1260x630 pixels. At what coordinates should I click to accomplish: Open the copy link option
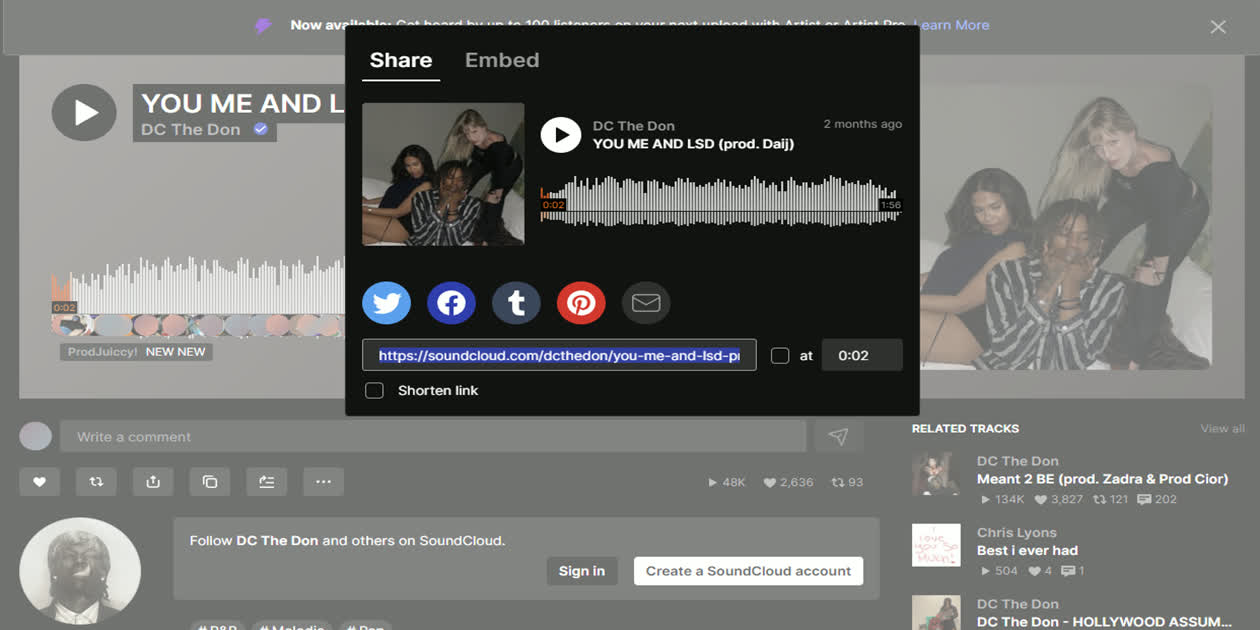click(210, 481)
